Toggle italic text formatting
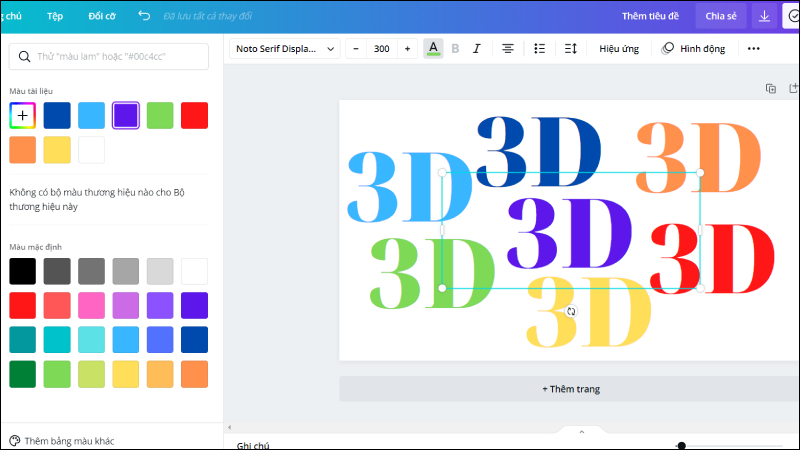This screenshot has width=800, height=450. (x=477, y=48)
